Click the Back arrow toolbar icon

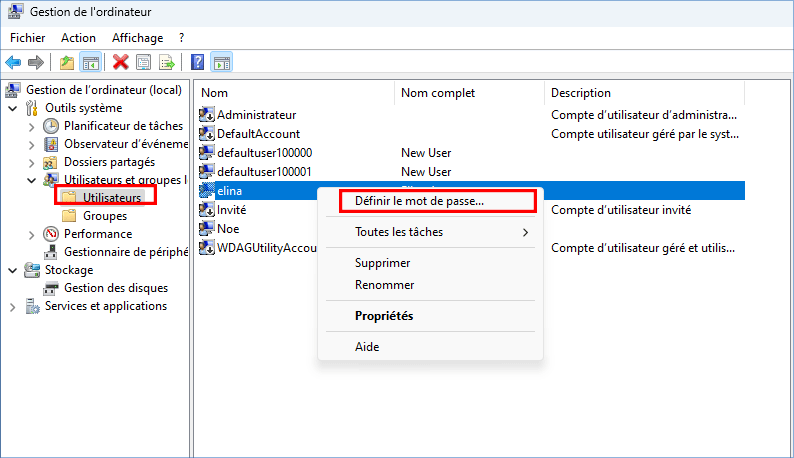click(13, 63)
